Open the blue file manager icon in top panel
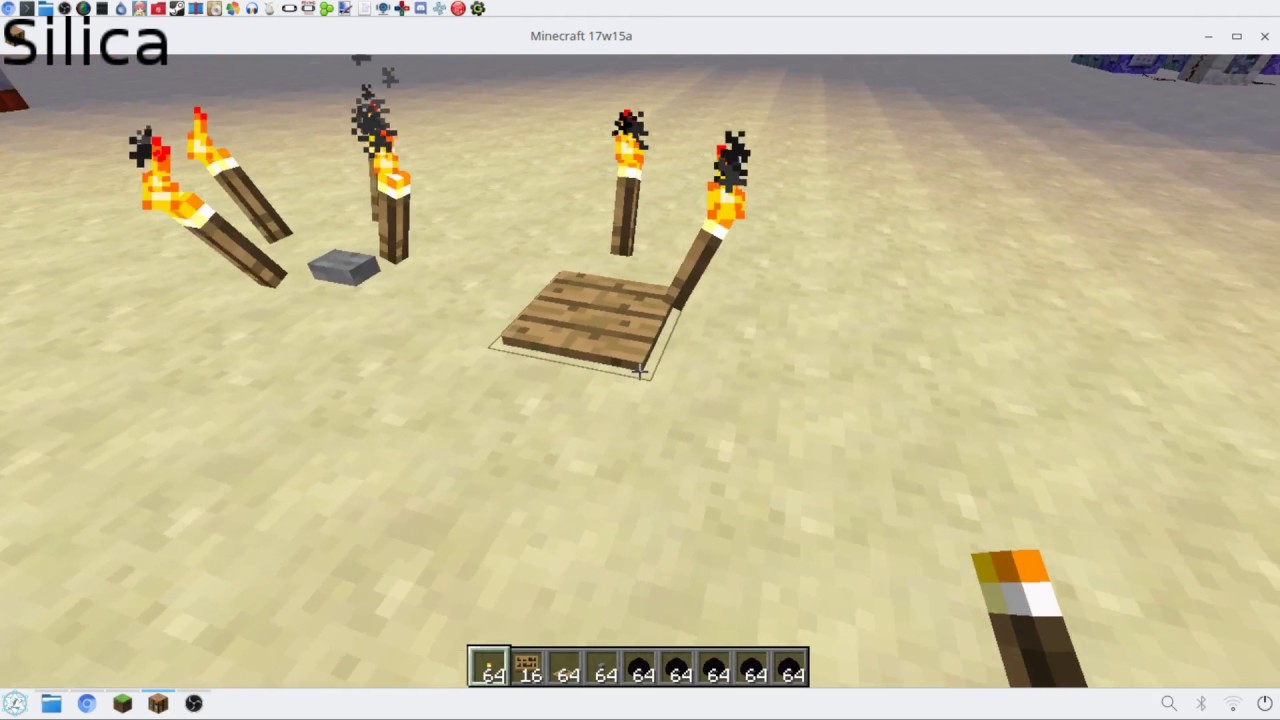Image resolution: width=1280 pixels, height=720 pixels. [46, 8]
